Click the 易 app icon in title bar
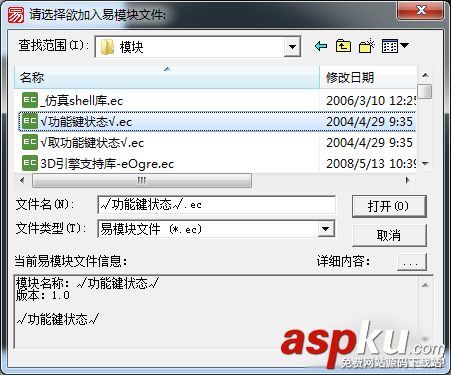Viewport: 451px width, 375px height. pyautogui.click(x=16, y=15)
